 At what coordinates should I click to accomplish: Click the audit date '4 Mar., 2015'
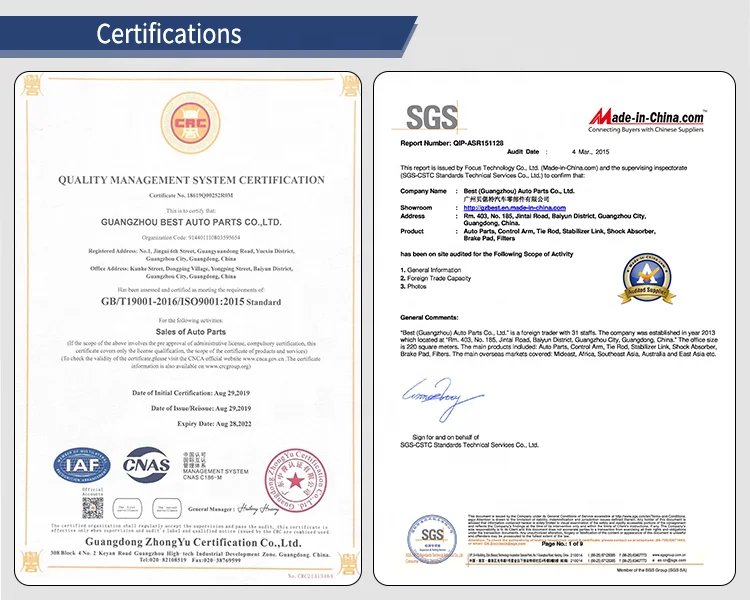coord(590,152)
